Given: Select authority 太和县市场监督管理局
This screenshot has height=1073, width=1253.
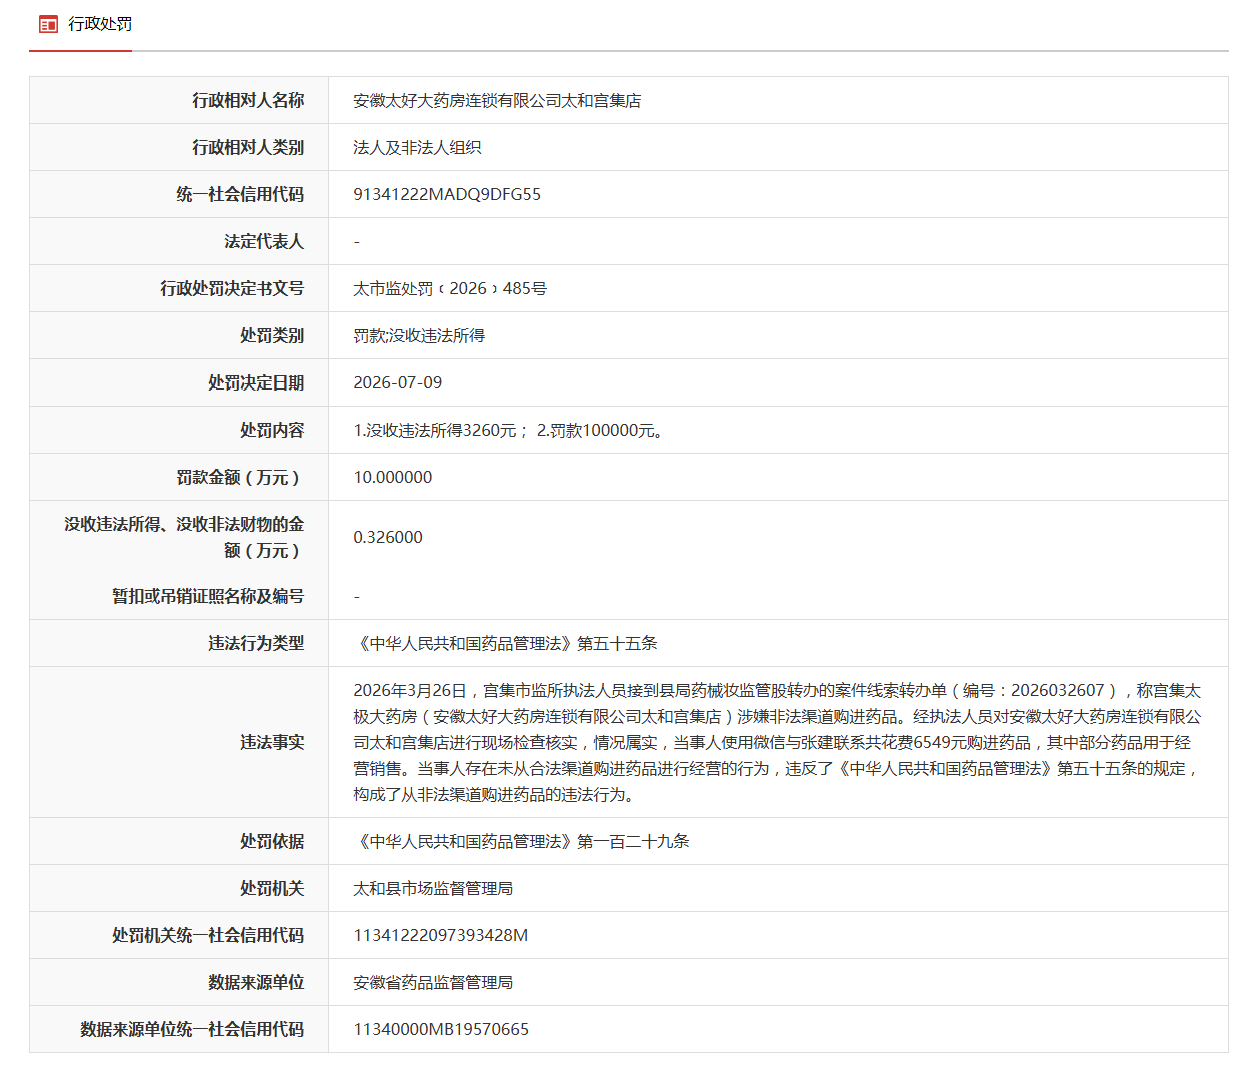Looking at the screenshot, I should [x=433, y=888].
